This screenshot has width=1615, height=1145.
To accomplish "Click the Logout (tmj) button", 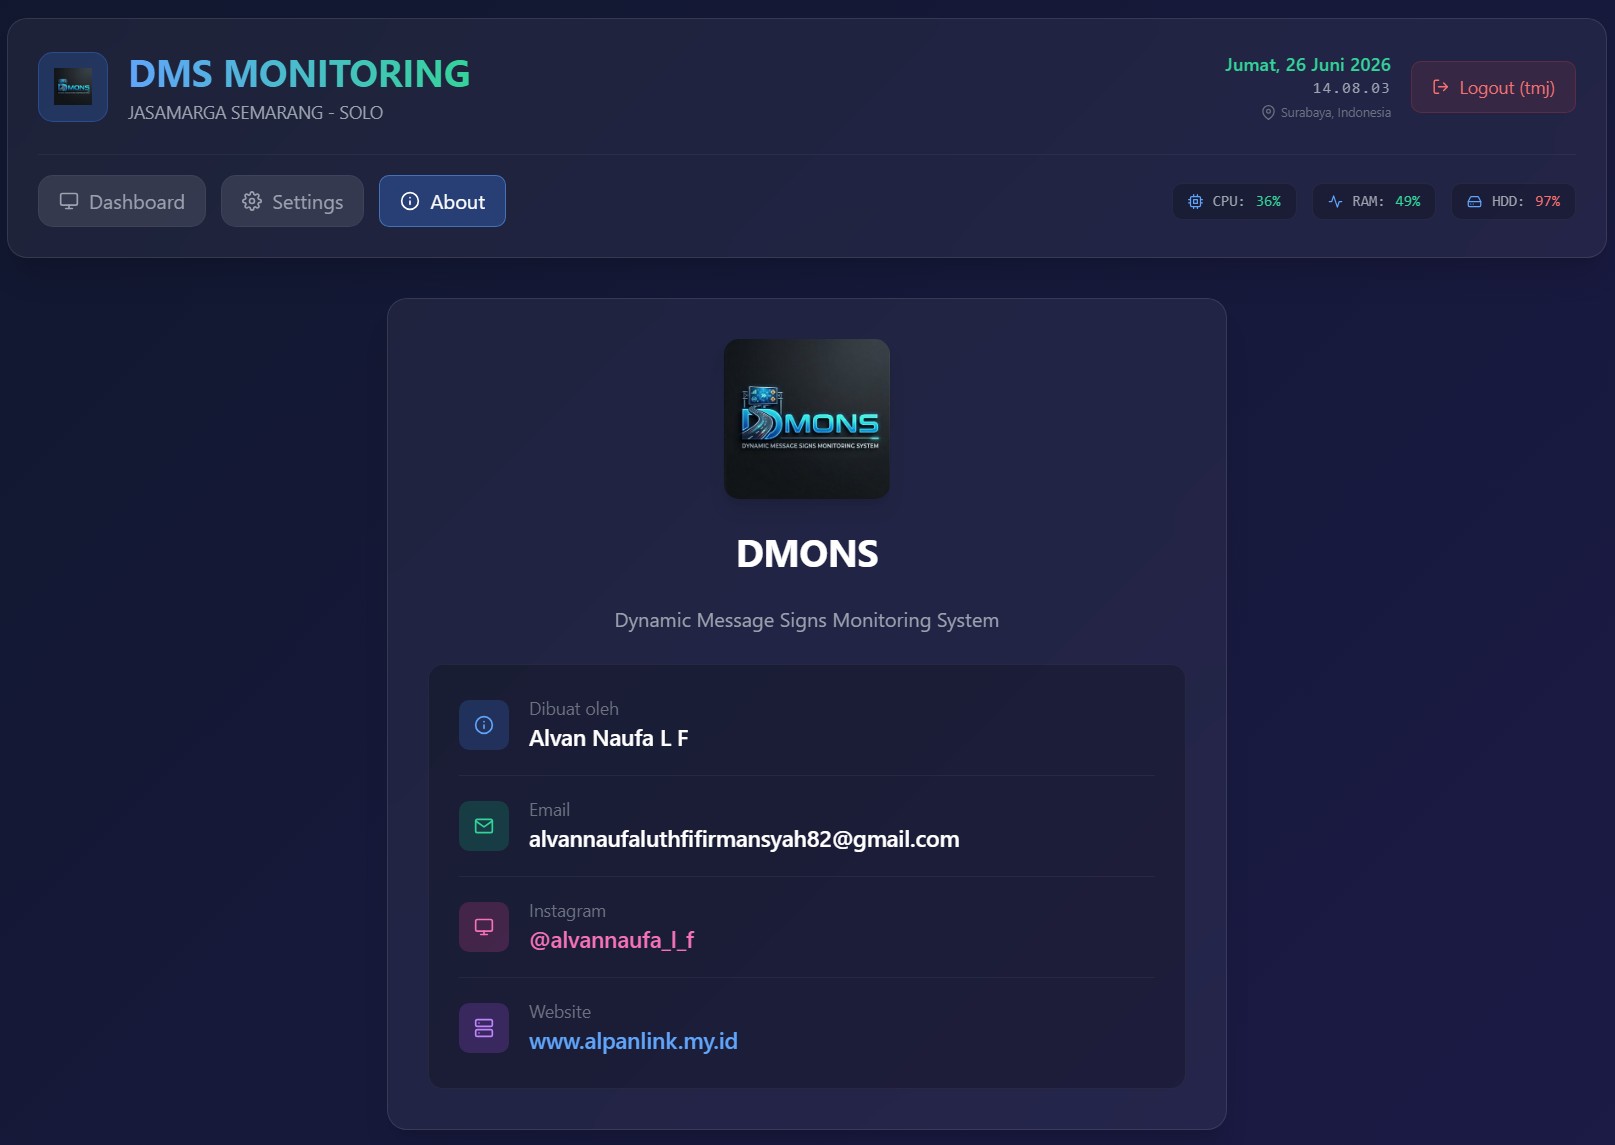I will [x=1493, y=87].
